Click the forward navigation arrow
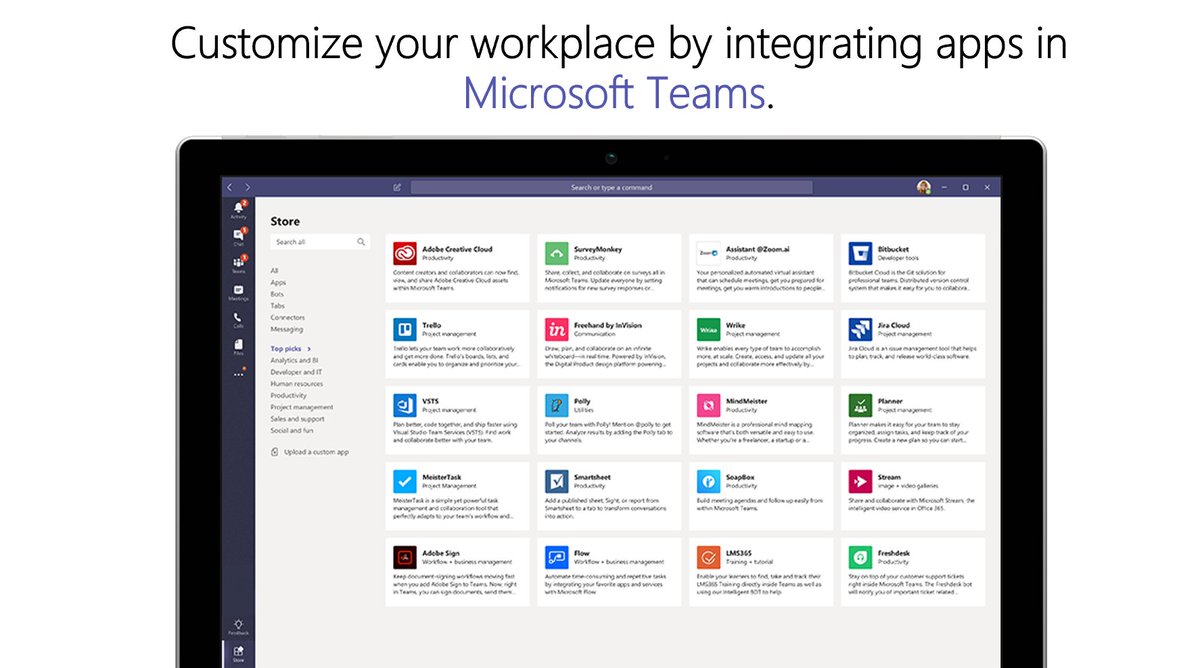The image size is (1200, 668). pyautogui.click(x=247, y=187)
